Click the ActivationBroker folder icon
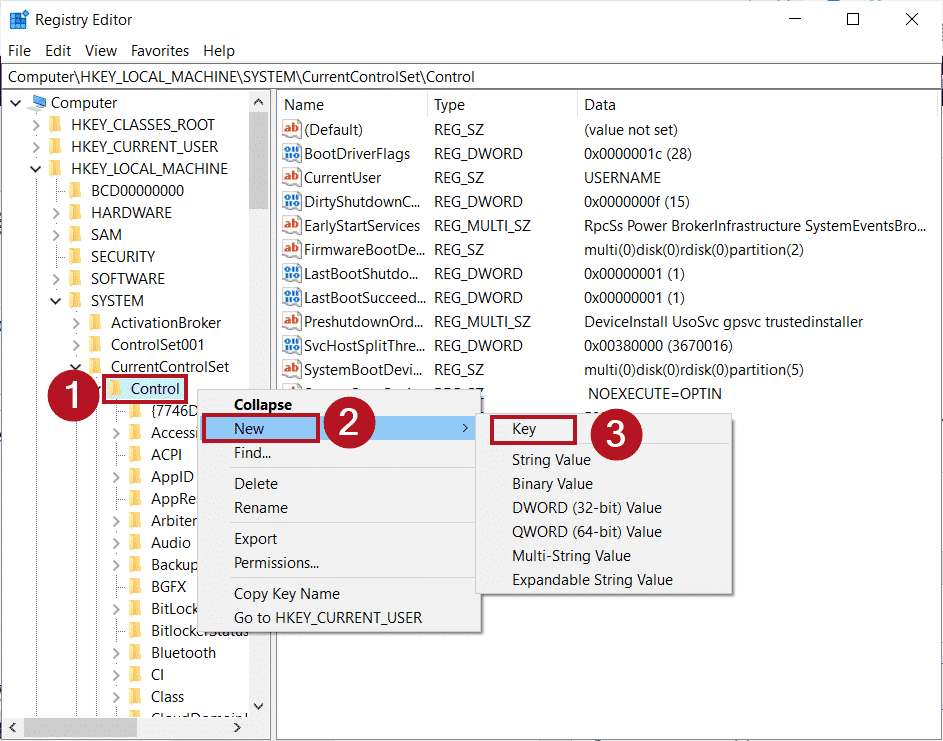Viewport: 943px width, 741px height. (95, 323)
